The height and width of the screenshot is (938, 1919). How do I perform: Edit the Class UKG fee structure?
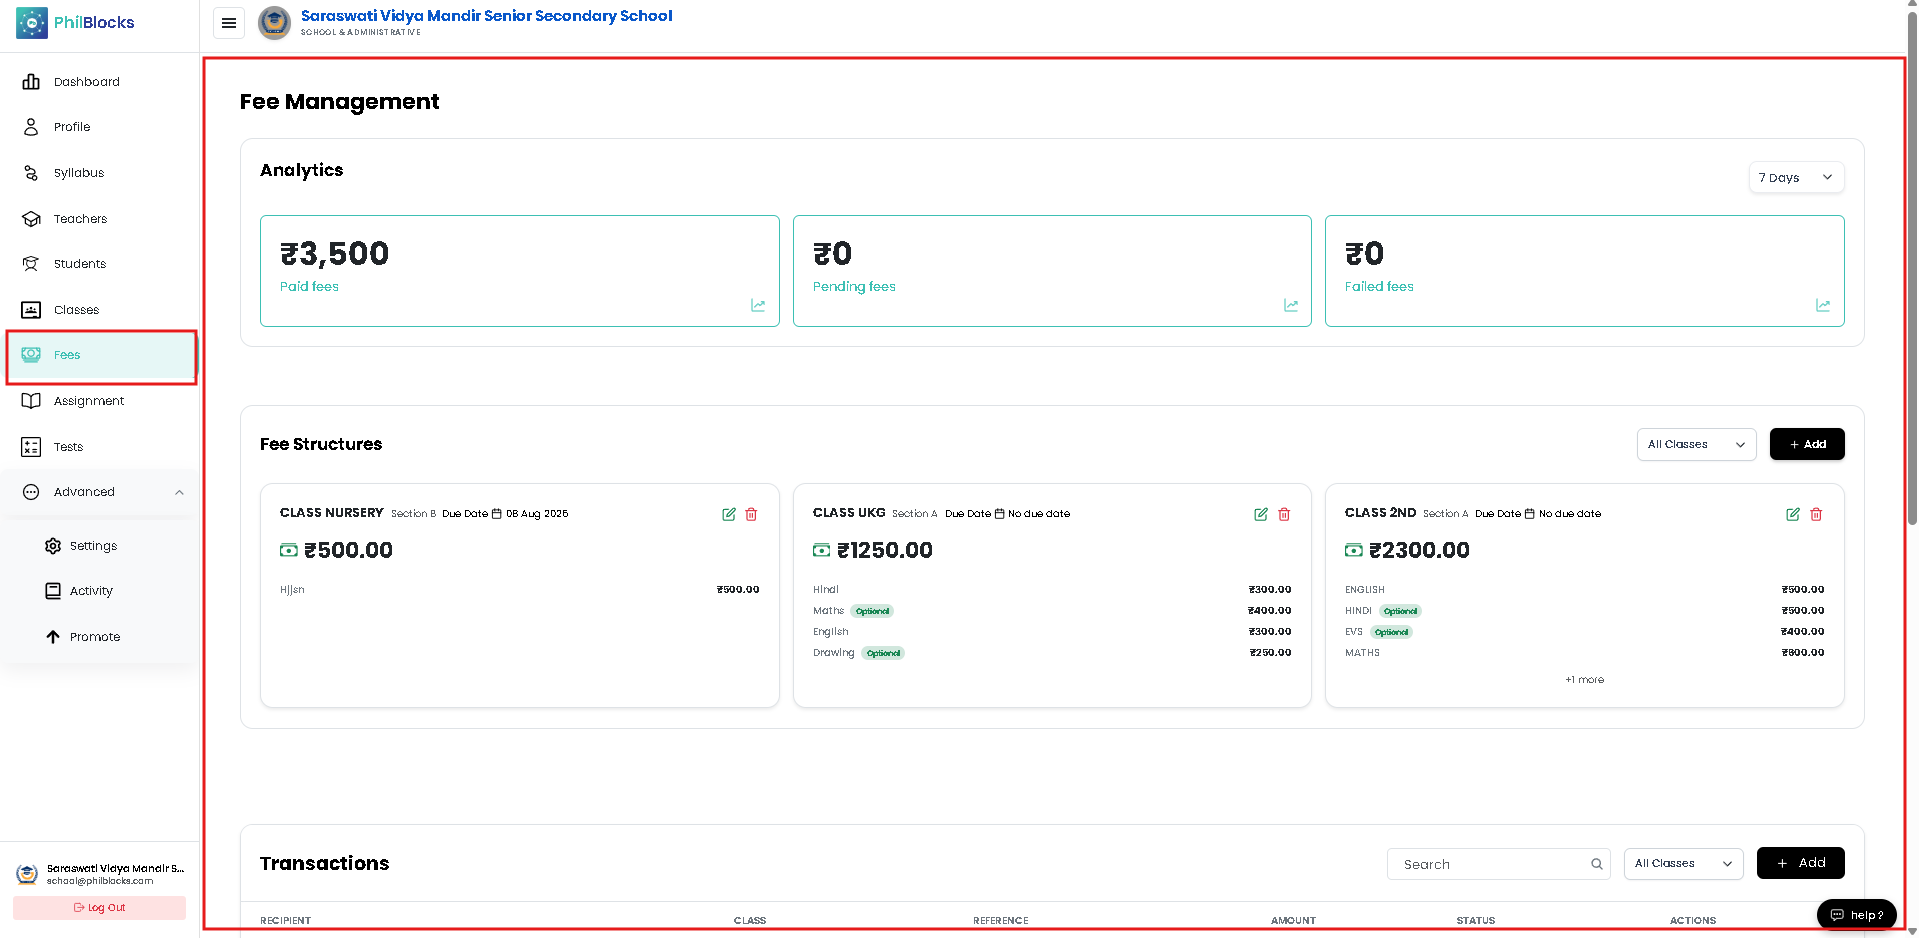(1261, 514)
